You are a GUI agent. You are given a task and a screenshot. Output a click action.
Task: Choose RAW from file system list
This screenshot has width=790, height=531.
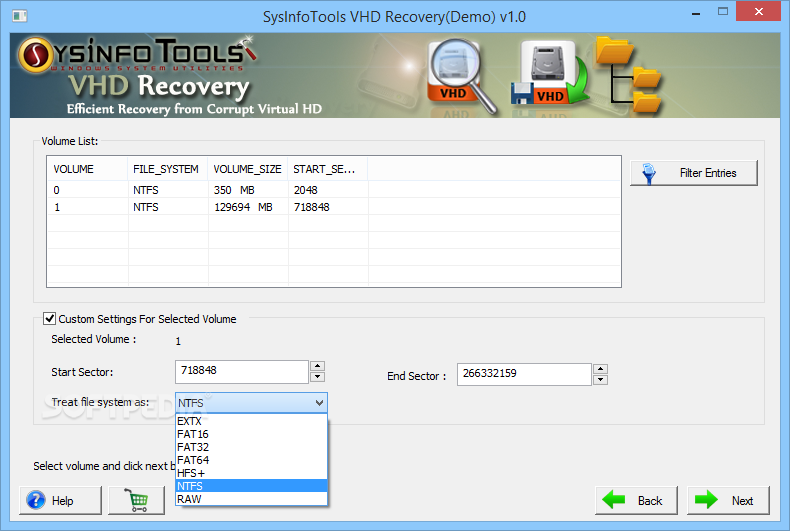point(252,499)
